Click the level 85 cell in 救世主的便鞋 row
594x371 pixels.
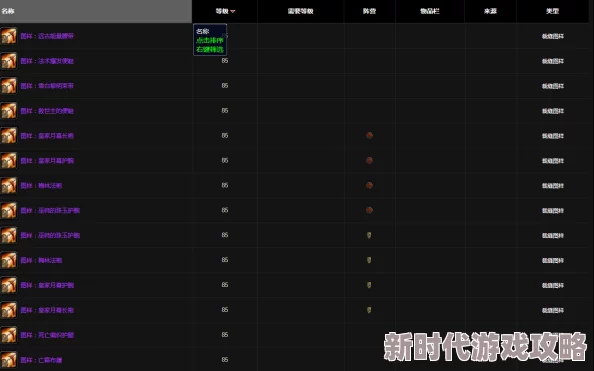tap(225, 111)
